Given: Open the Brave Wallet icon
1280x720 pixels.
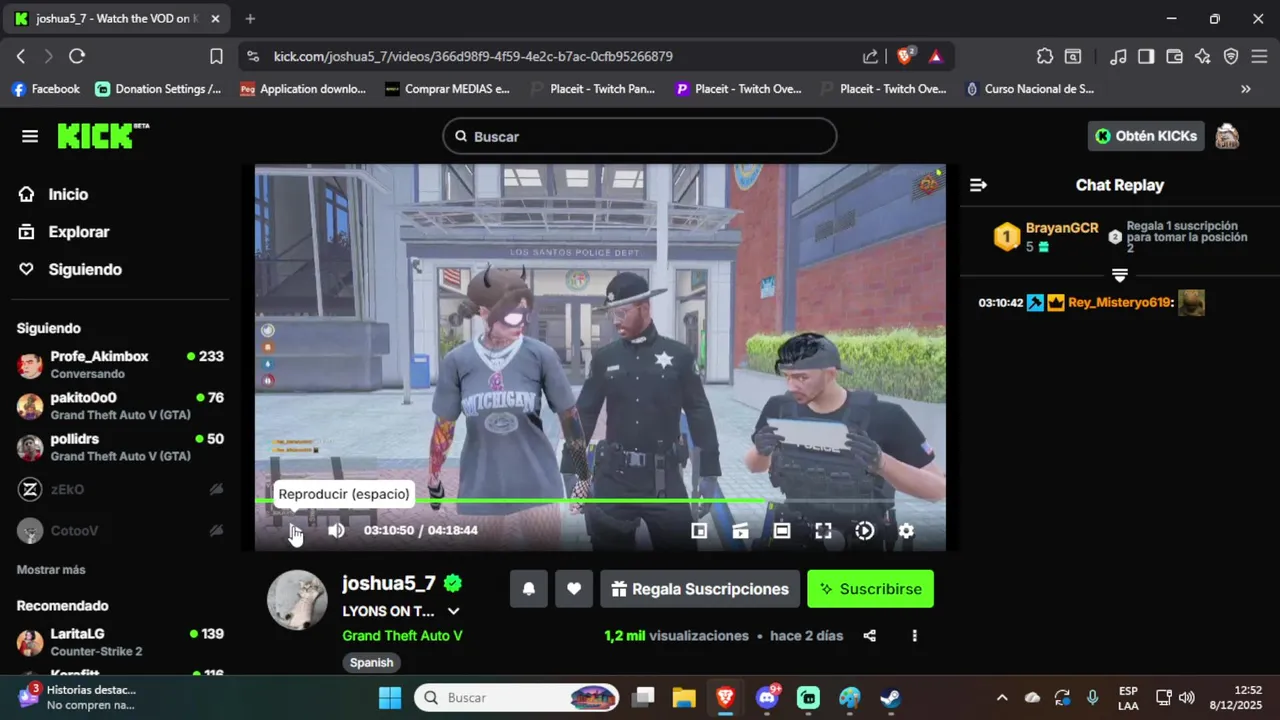Looking at the screenshot, I should tap(1175, 57).
